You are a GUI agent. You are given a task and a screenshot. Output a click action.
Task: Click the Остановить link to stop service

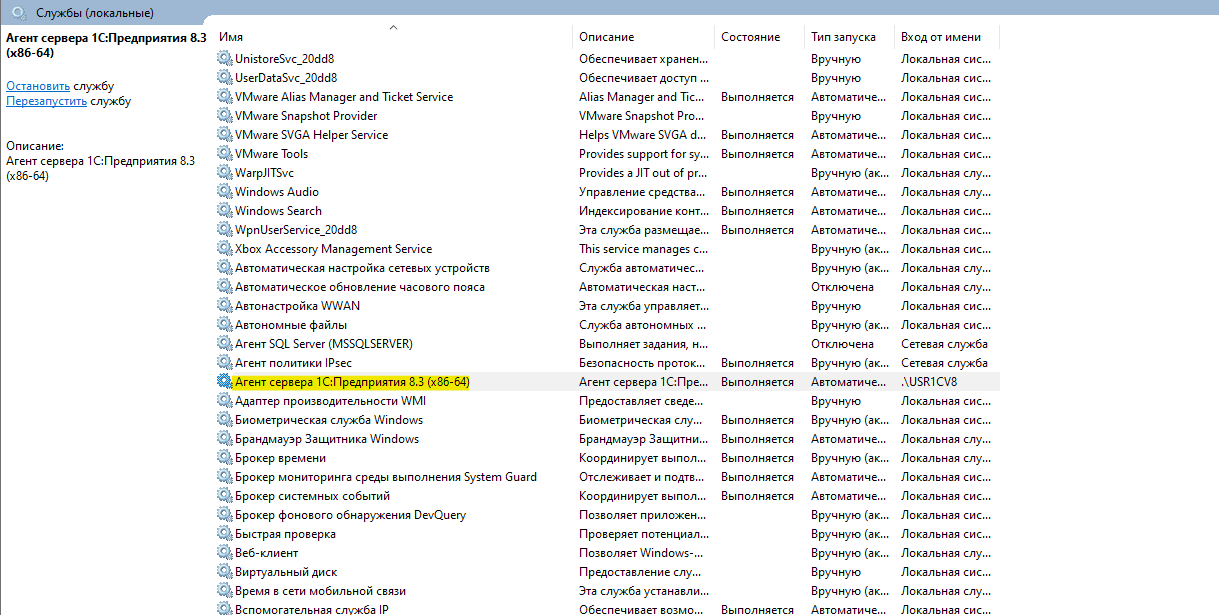[38, 86]
